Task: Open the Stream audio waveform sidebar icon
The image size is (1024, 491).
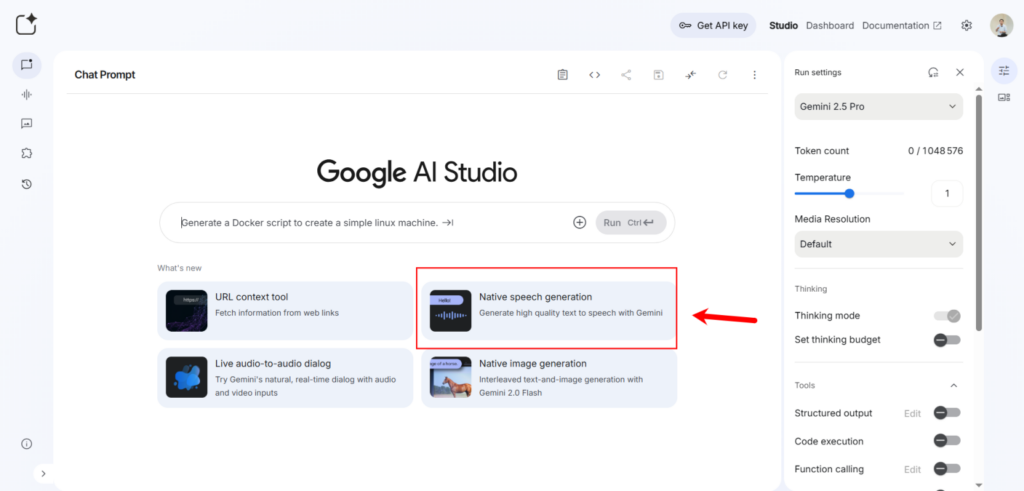Action: pyautogui.click(x=26, y=94)
